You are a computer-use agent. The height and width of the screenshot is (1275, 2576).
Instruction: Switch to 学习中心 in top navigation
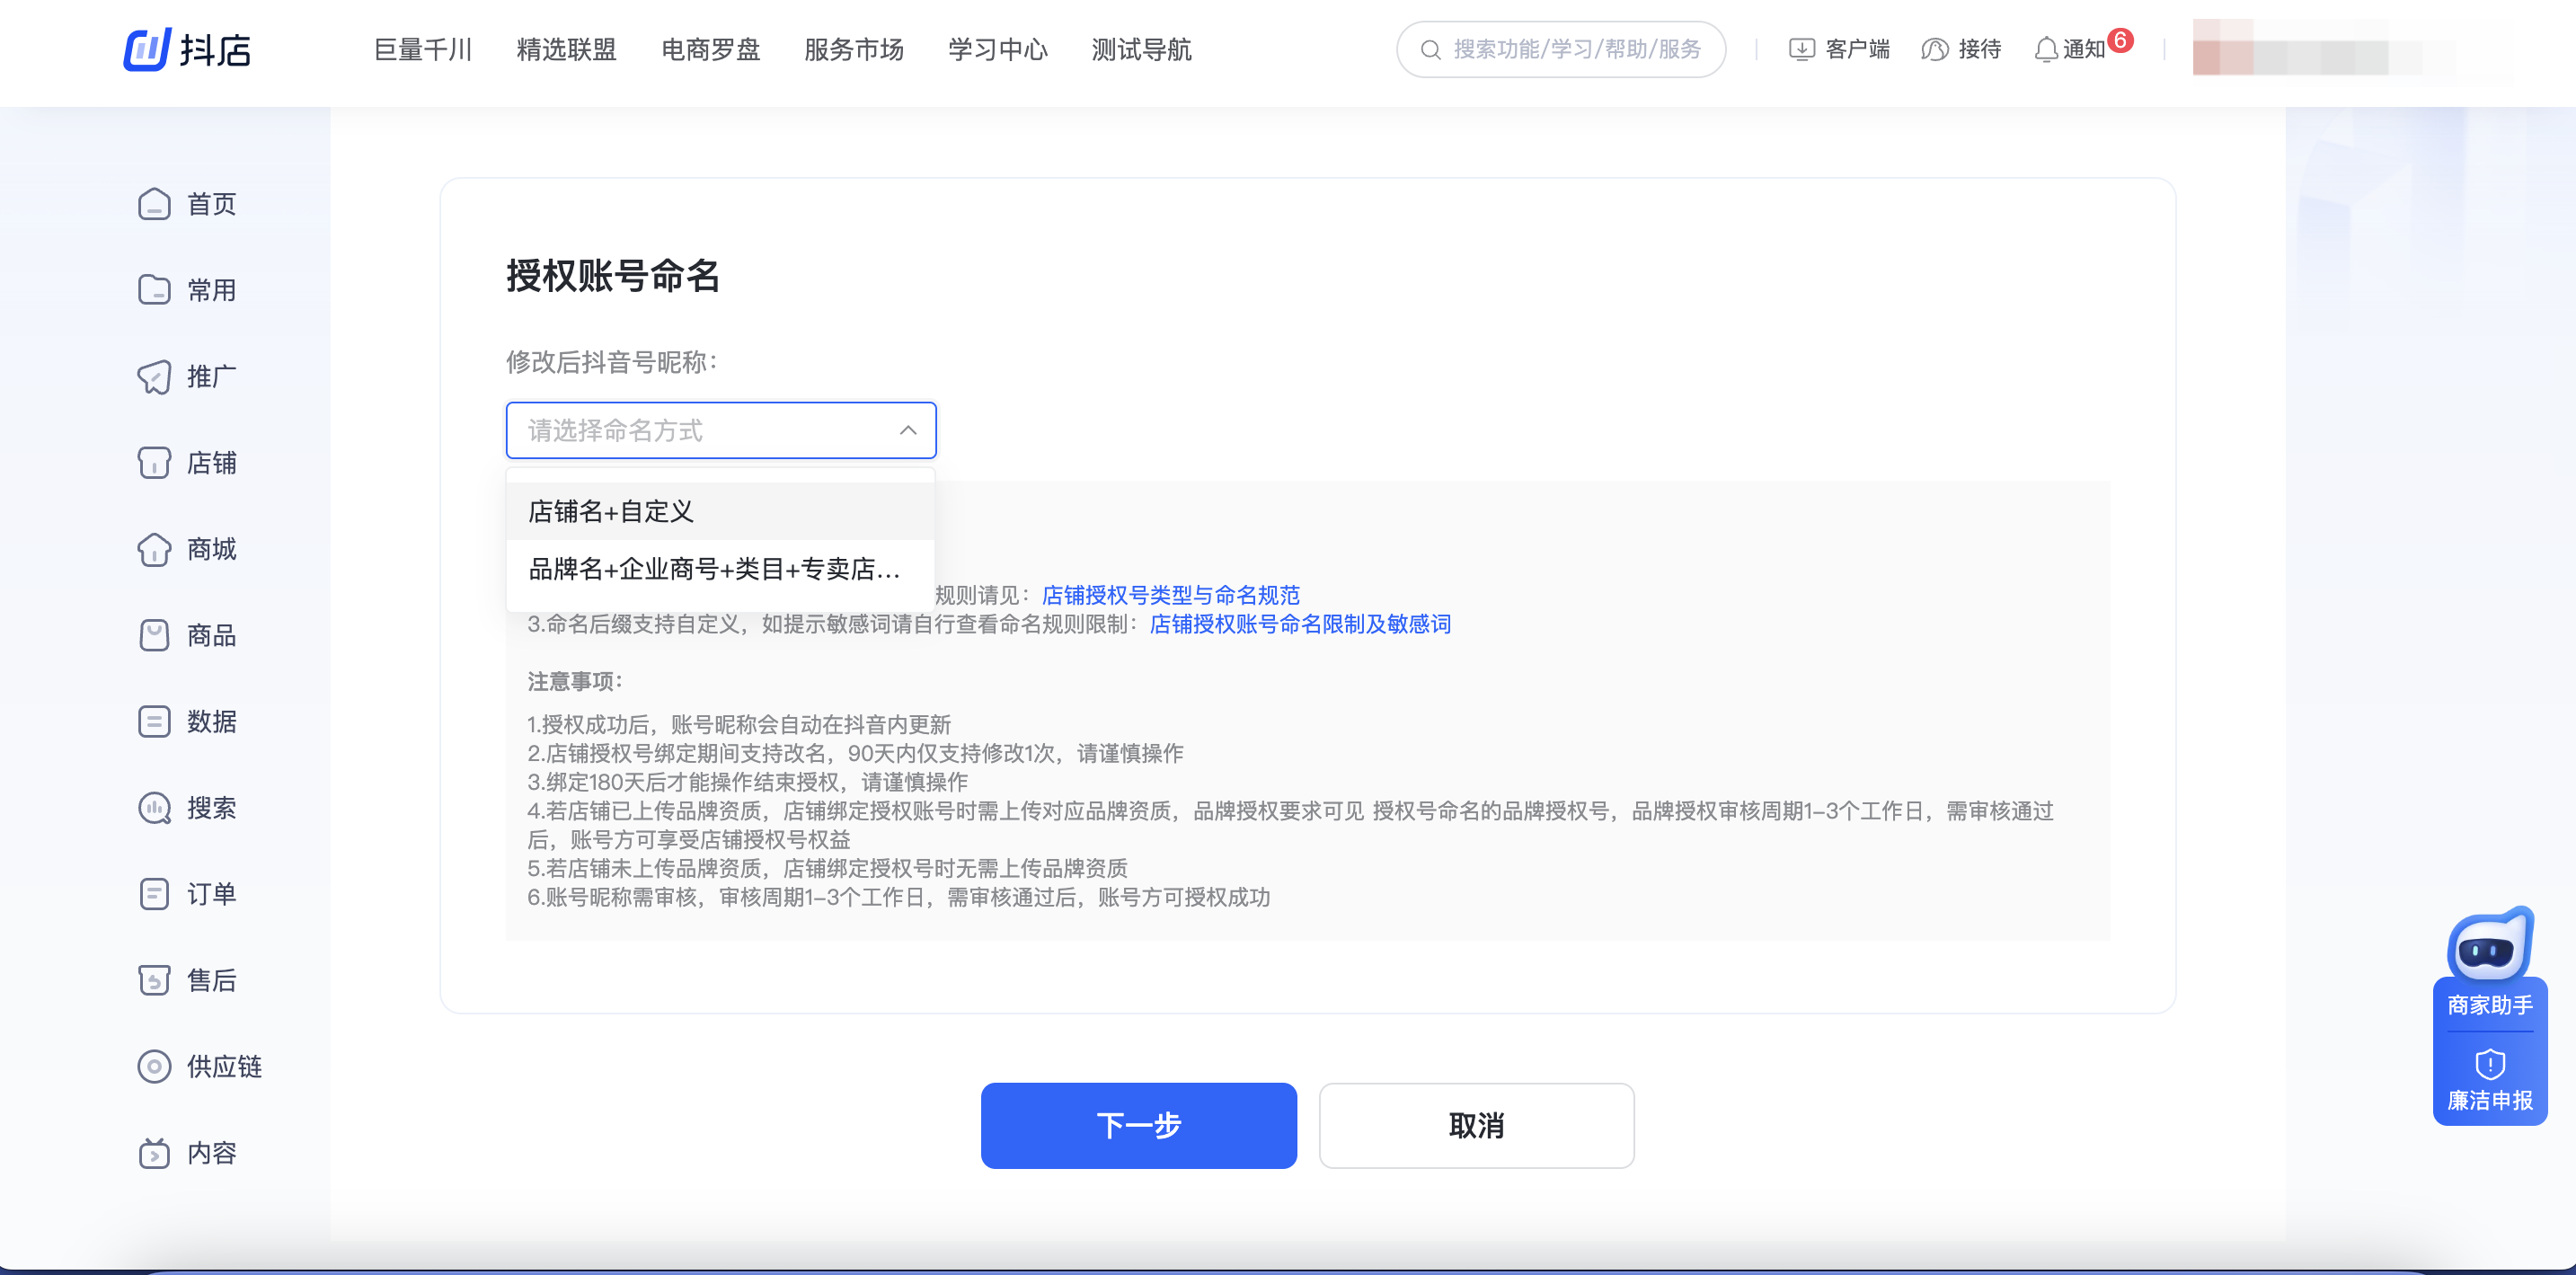(997, 49)
